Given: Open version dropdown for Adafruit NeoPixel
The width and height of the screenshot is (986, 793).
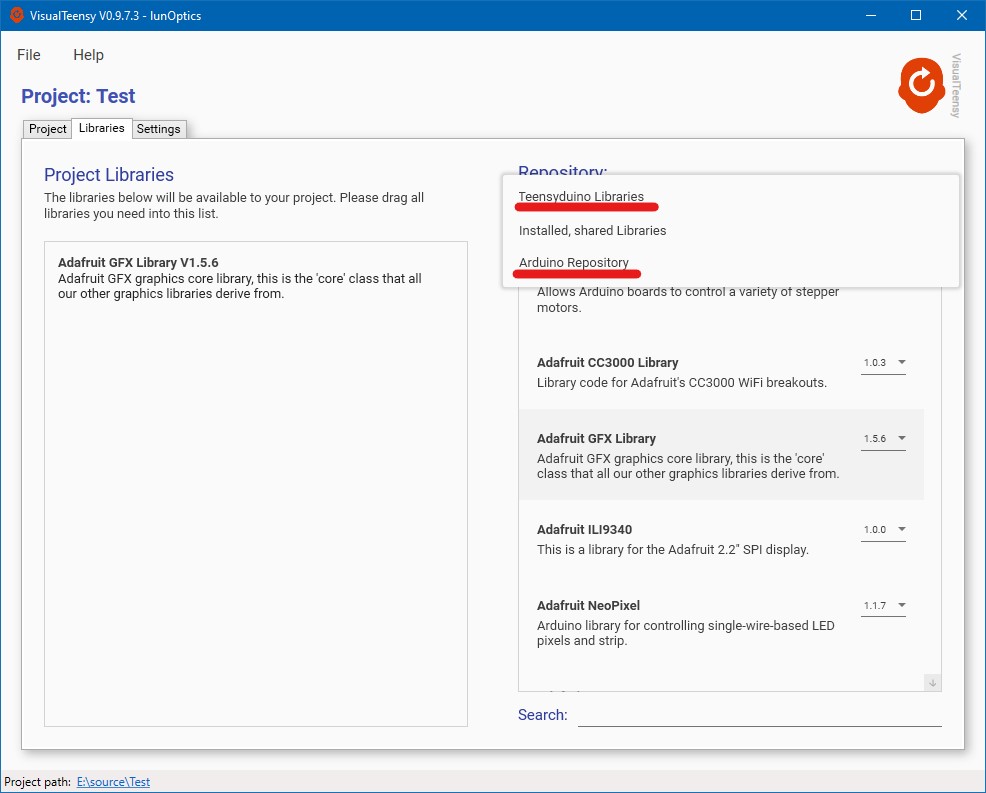Looking at the screenshot, I should point(884,606).
